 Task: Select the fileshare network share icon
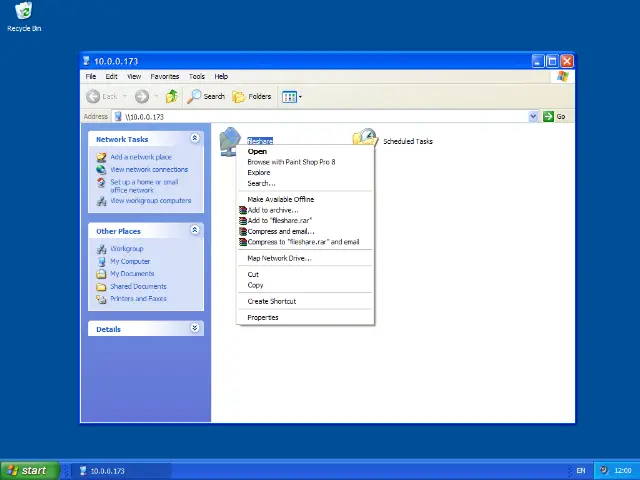230,141
